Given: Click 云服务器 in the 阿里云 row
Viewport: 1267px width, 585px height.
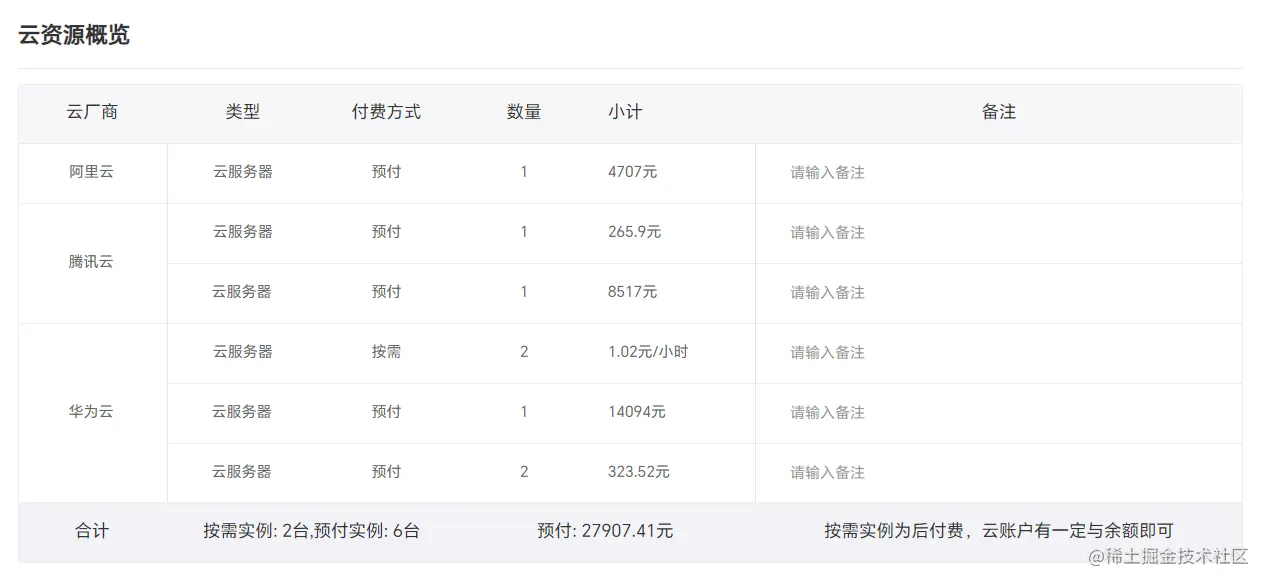Looking at the screenshot, I should pos(243,172).
